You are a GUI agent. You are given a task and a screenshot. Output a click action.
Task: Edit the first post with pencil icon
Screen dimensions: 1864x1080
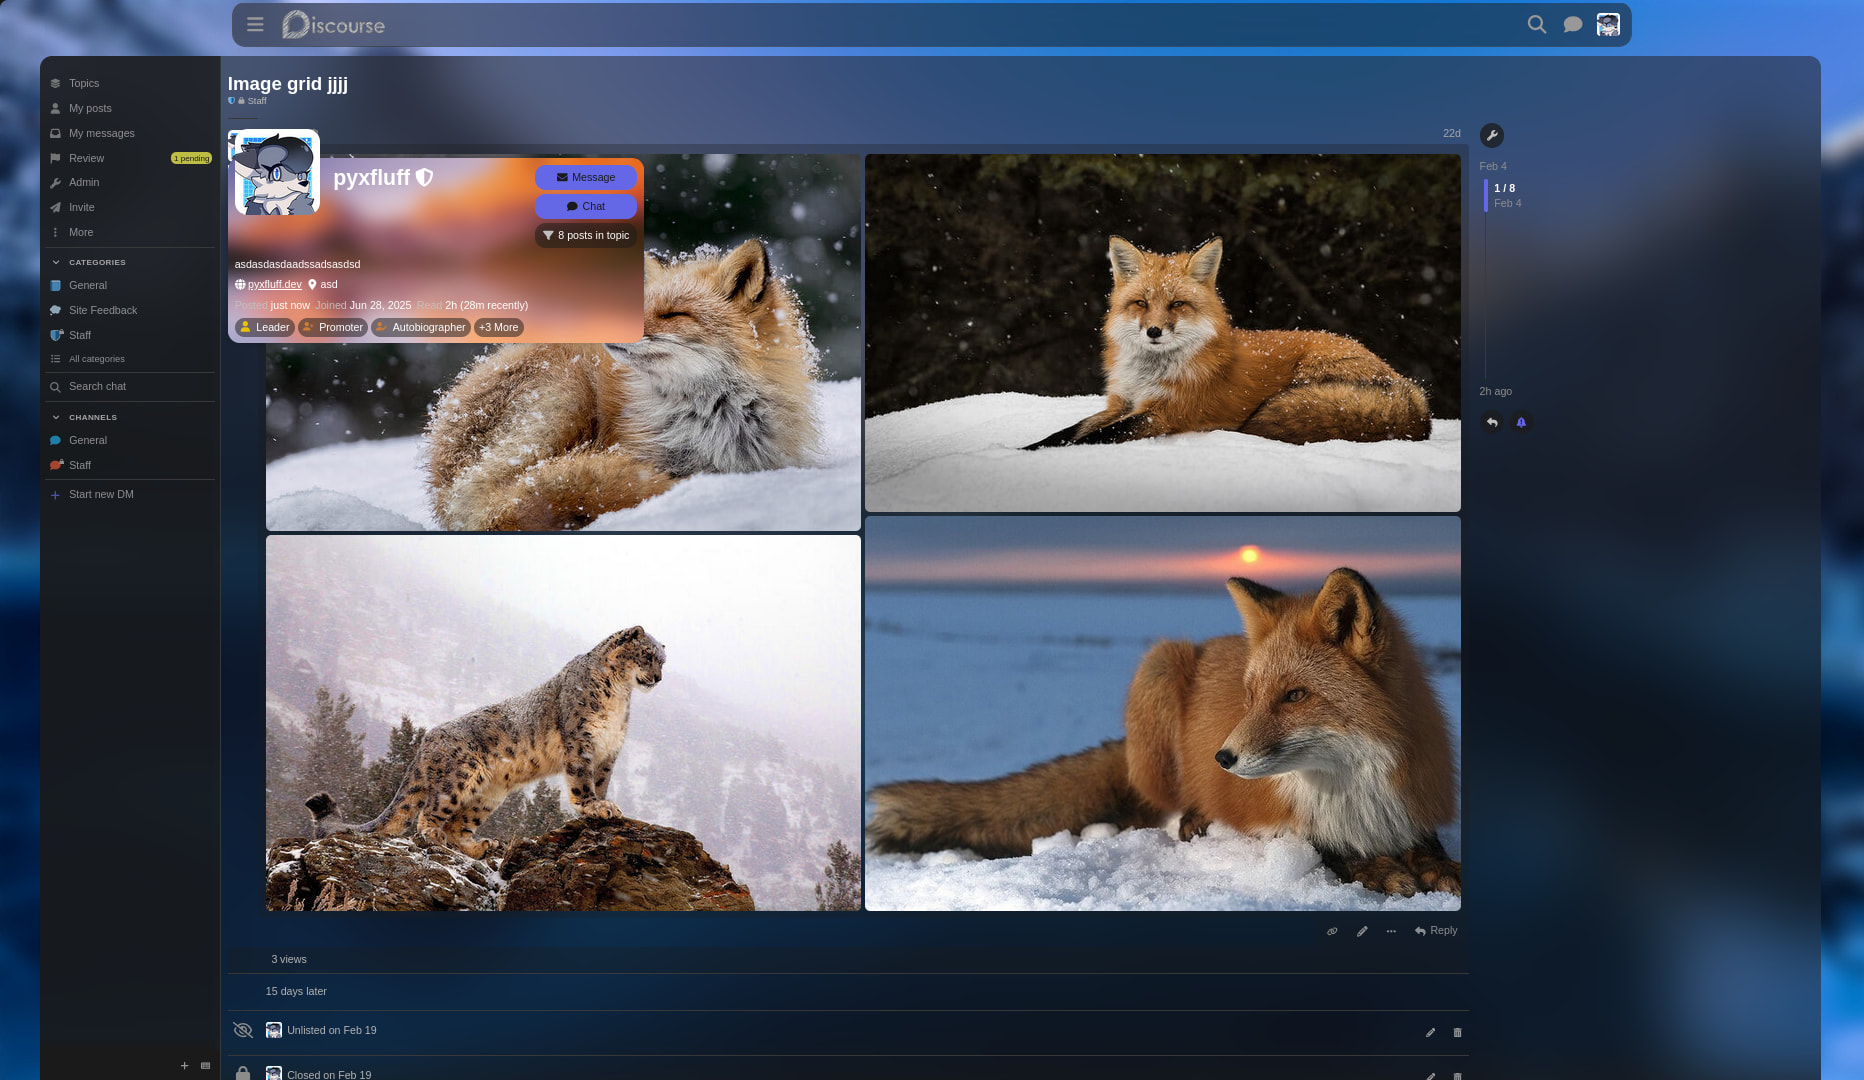coord(1362,931)
